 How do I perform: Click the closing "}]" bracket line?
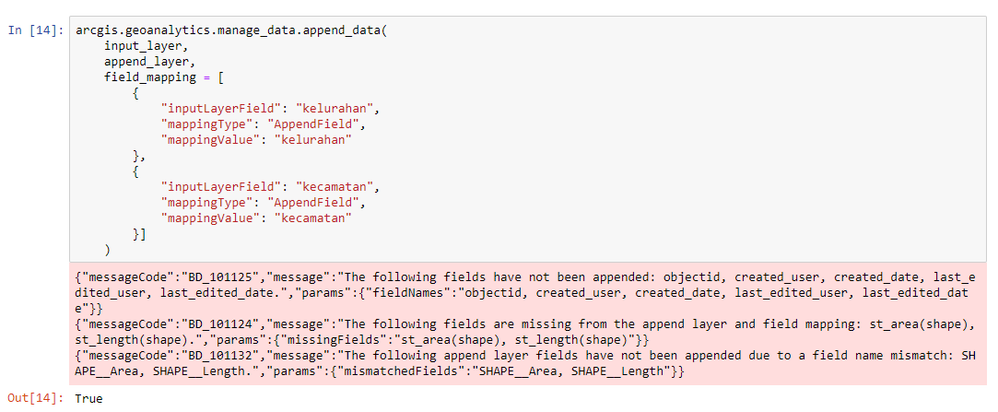pos(139,232)
